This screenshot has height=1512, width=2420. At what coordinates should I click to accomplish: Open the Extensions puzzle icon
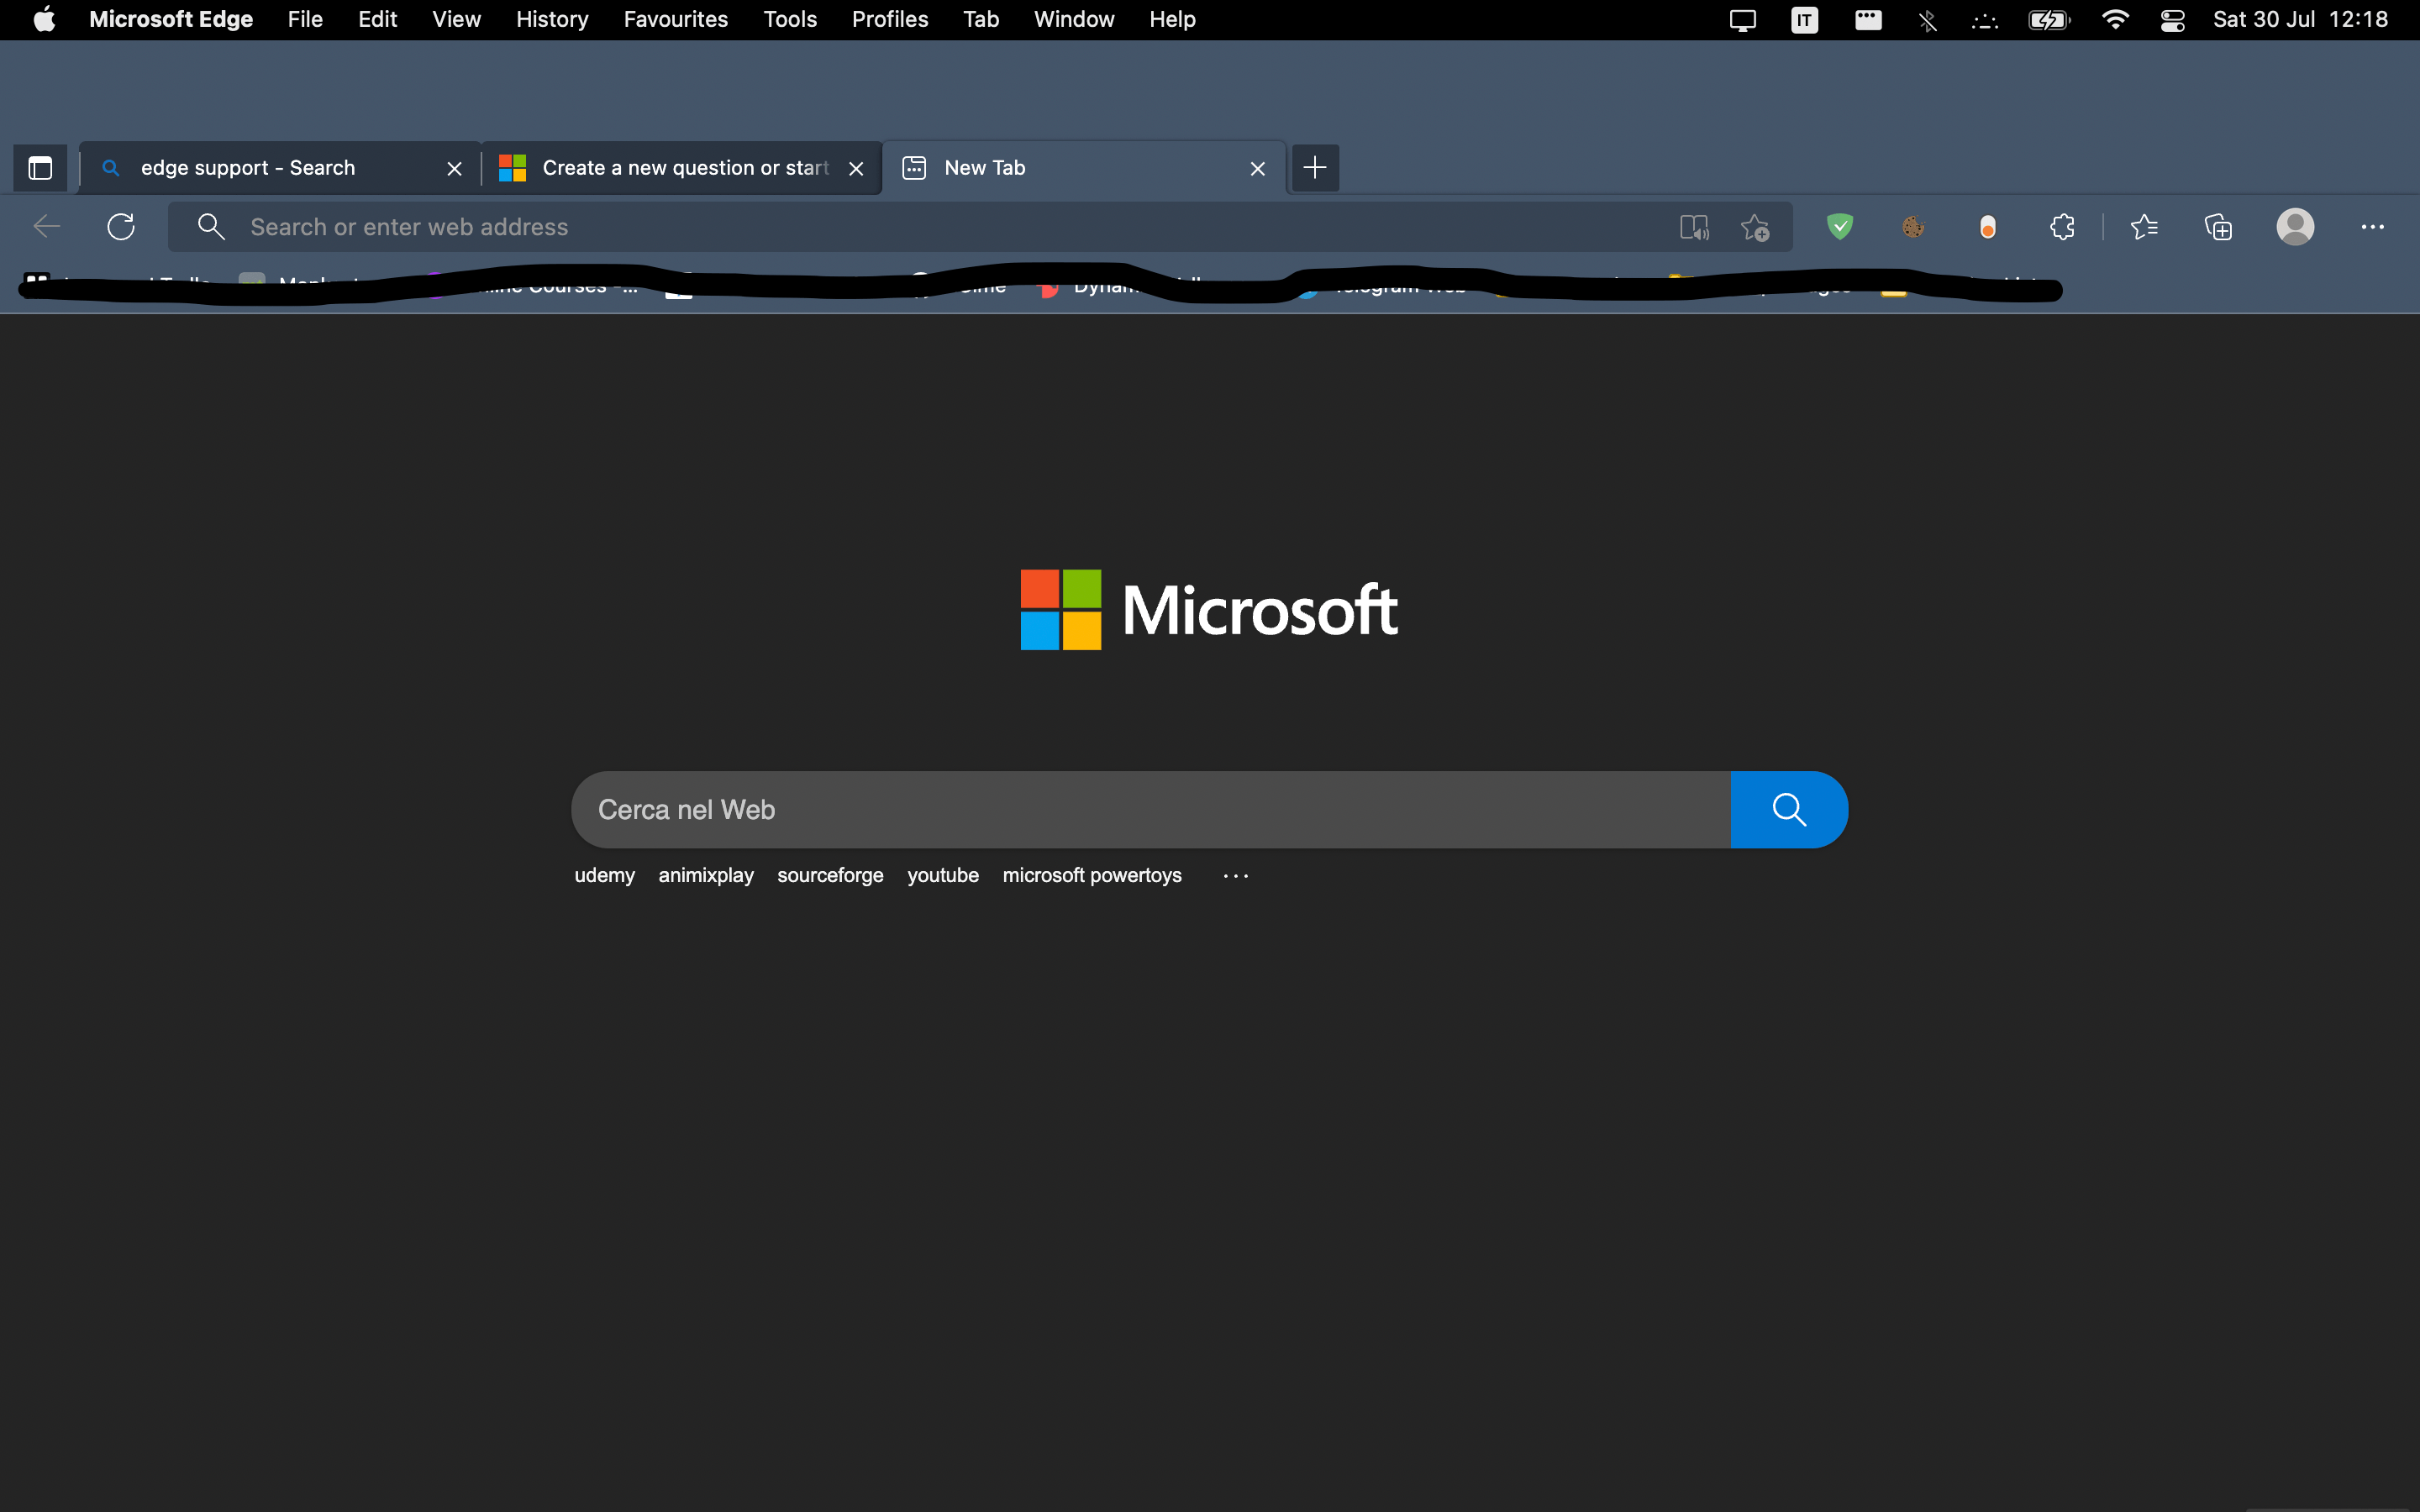coord(2062,227)
